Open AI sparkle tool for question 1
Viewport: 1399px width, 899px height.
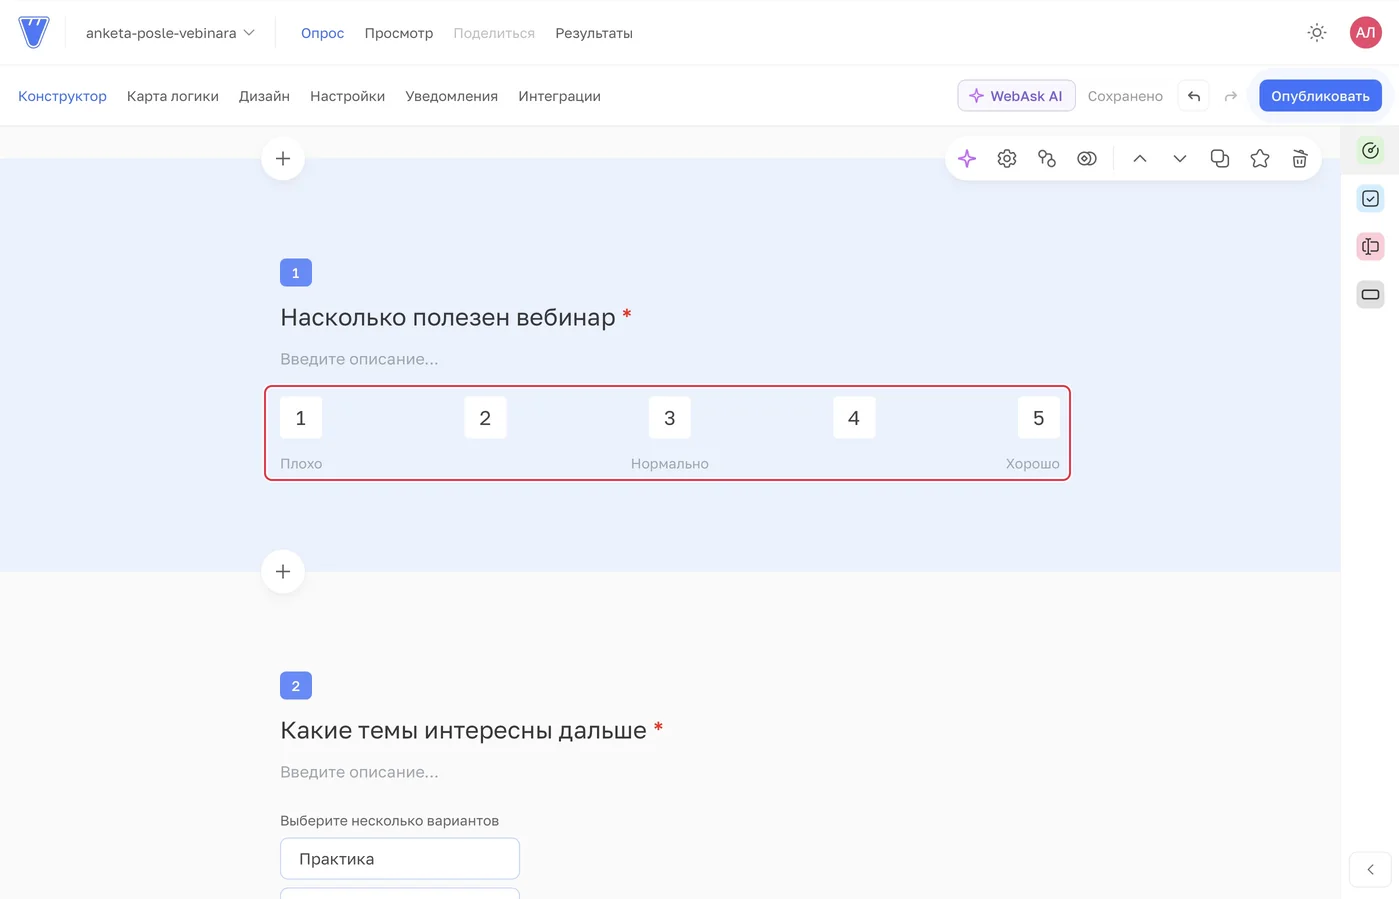(x=967, y=159)
